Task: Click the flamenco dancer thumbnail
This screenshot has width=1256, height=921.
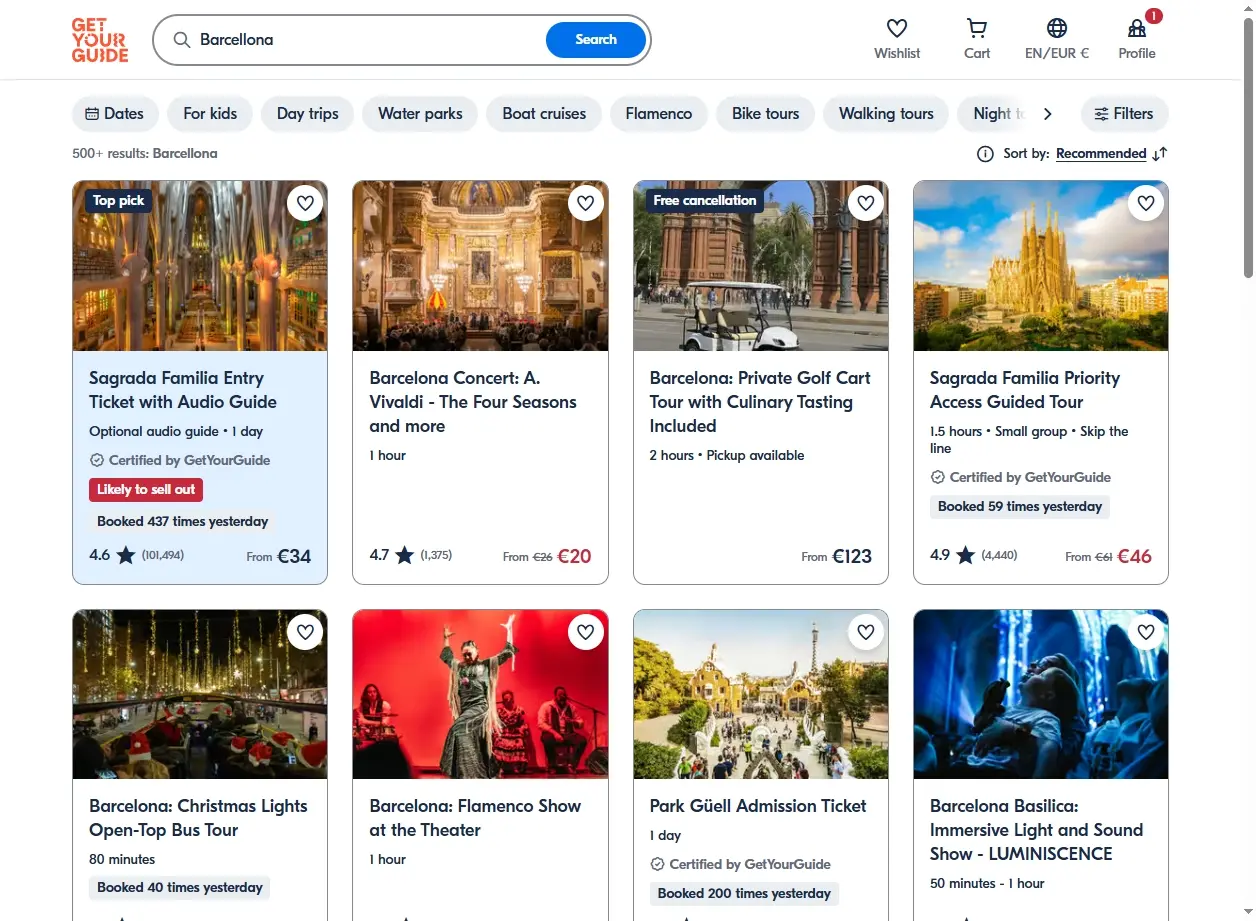Action: [480, 694]
